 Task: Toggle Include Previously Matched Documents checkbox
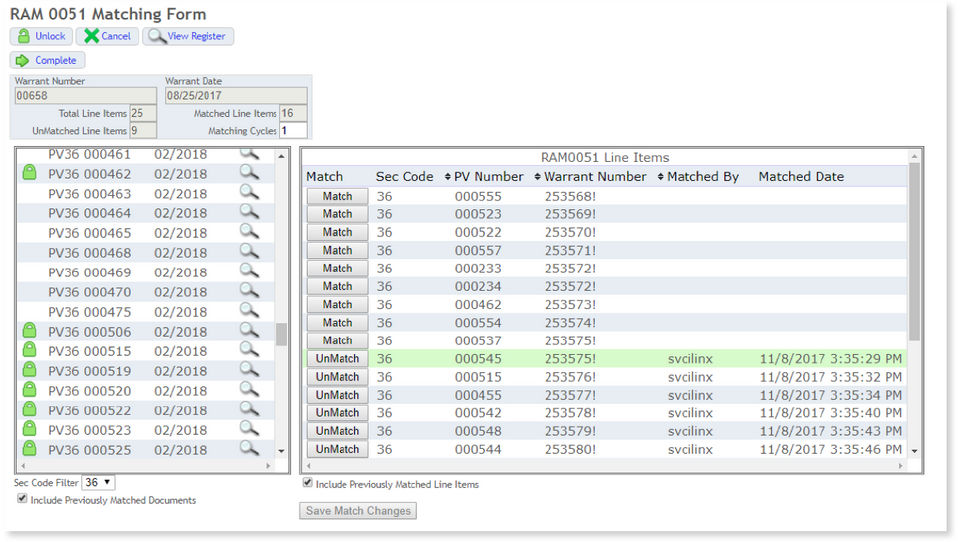[x=22, y=499]
